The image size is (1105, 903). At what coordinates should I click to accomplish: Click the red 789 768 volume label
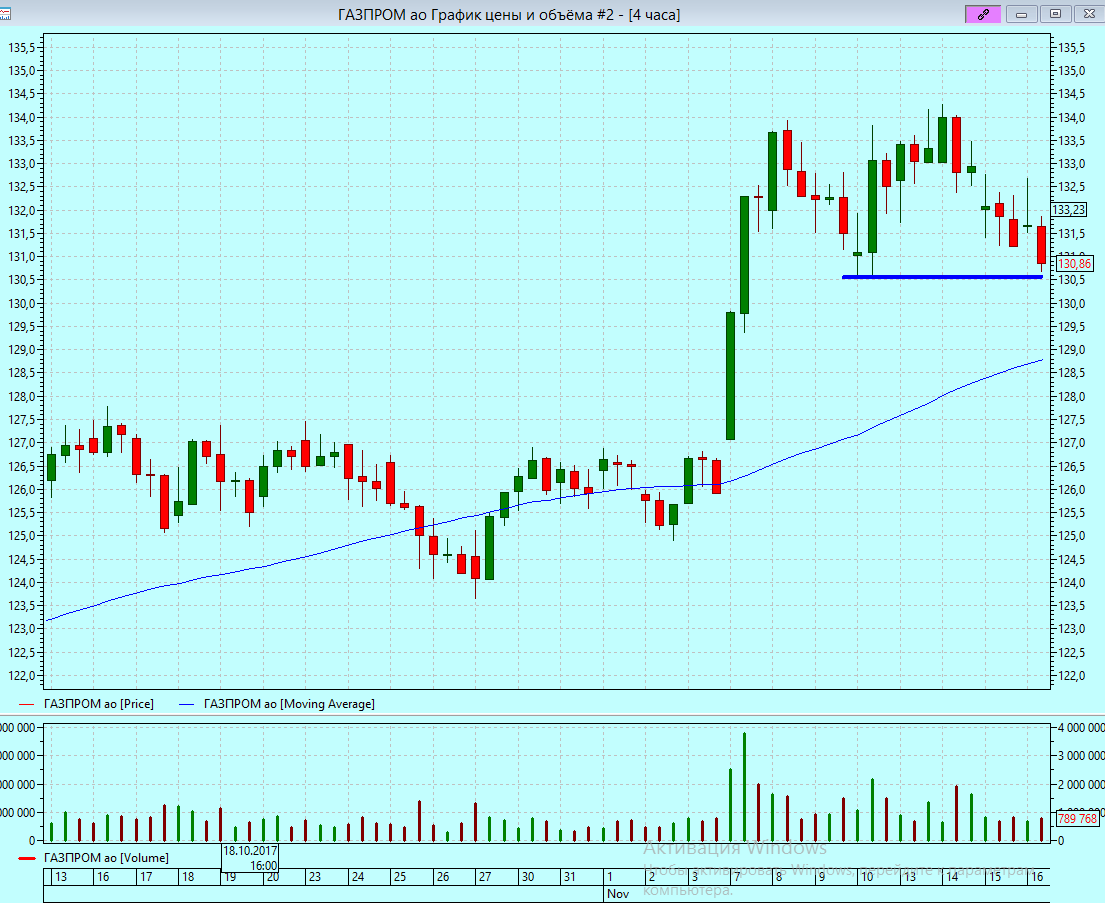click(x=1078, y=818)
